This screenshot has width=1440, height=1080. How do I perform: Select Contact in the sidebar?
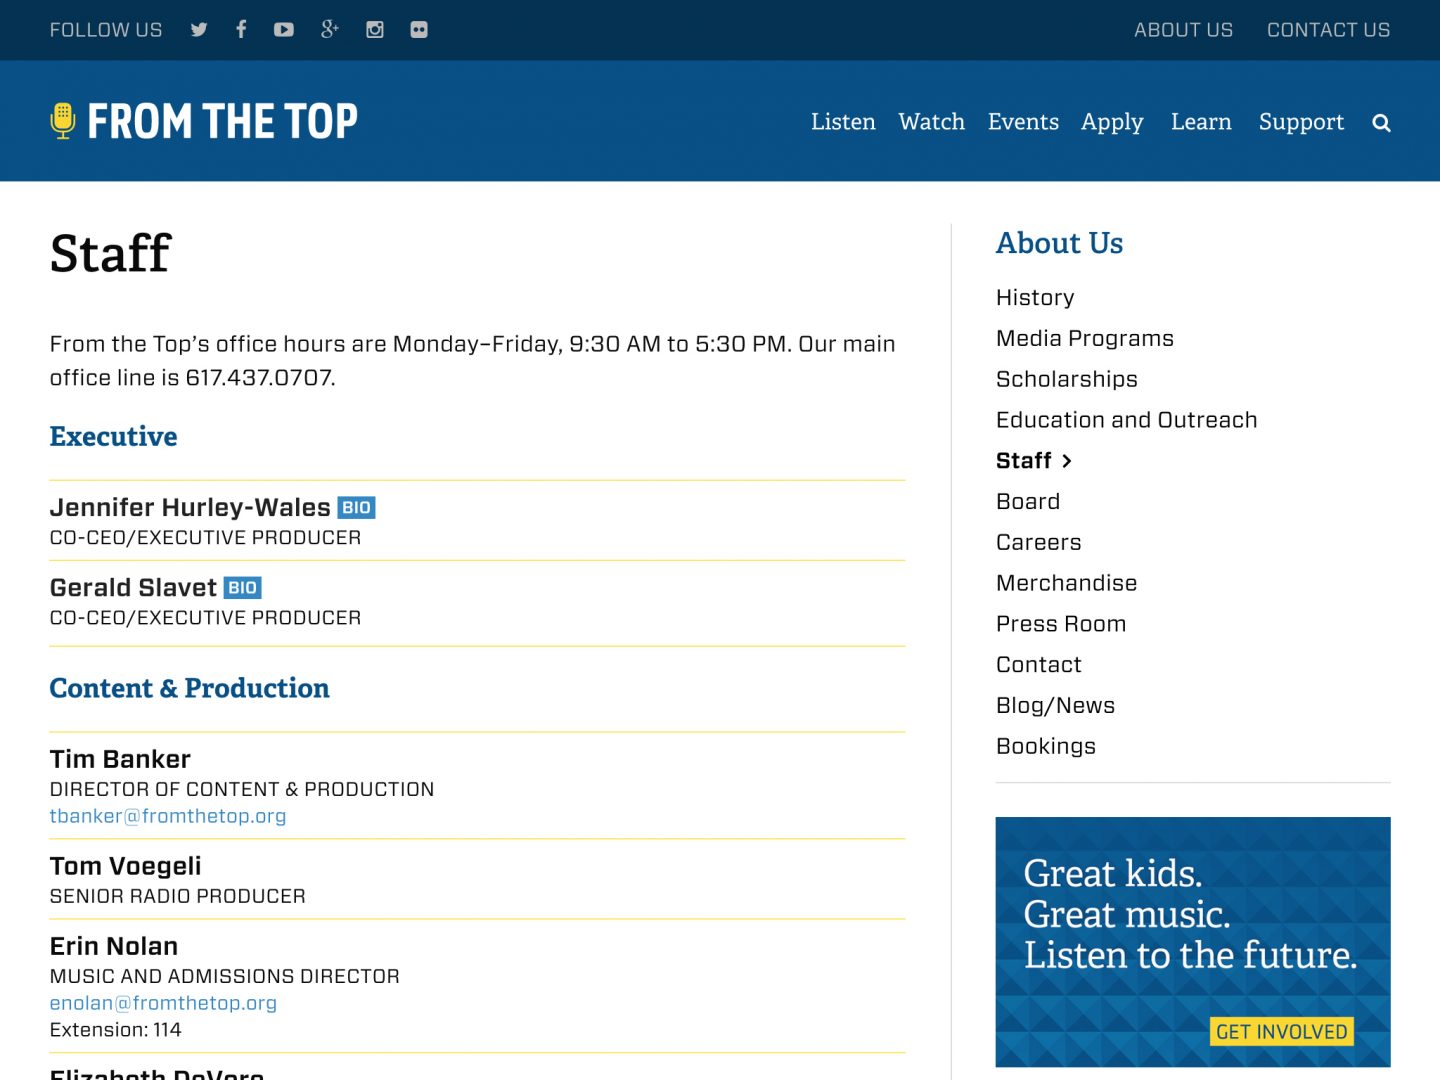tap(1039, 665)
